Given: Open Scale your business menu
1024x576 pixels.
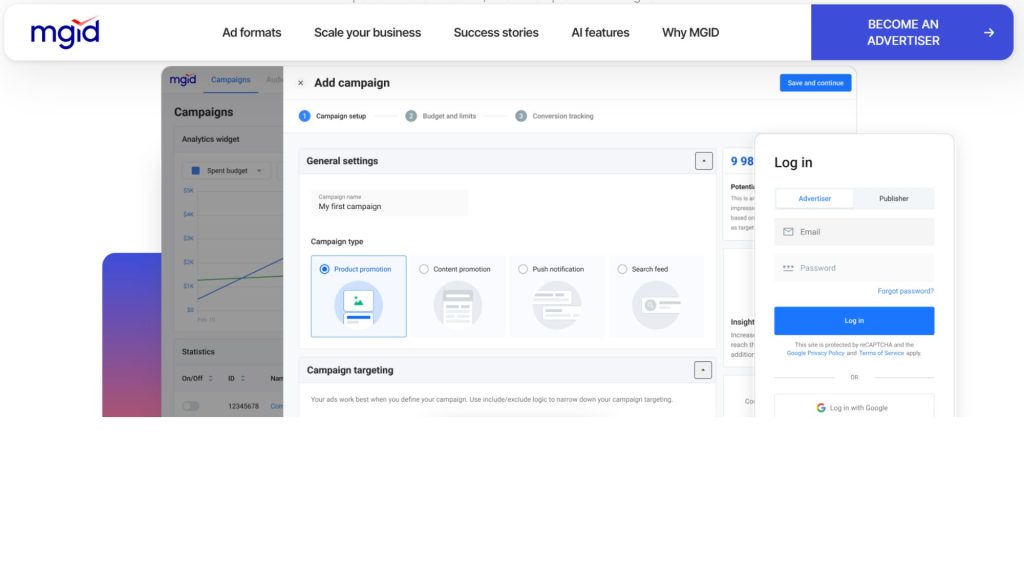Looking at the screenshot, I should pyautogui.click(x=367, y=33).
